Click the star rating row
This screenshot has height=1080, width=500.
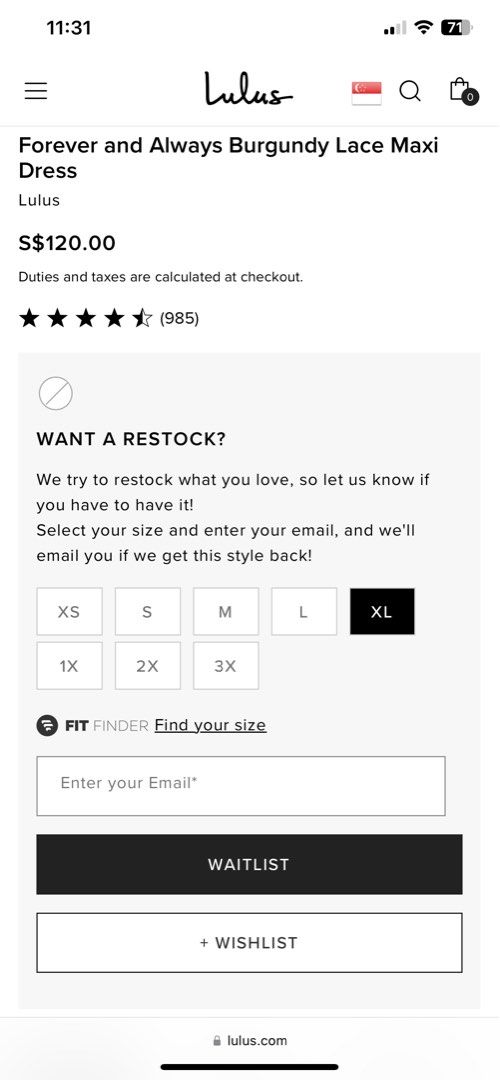click(x=109, y=318)
